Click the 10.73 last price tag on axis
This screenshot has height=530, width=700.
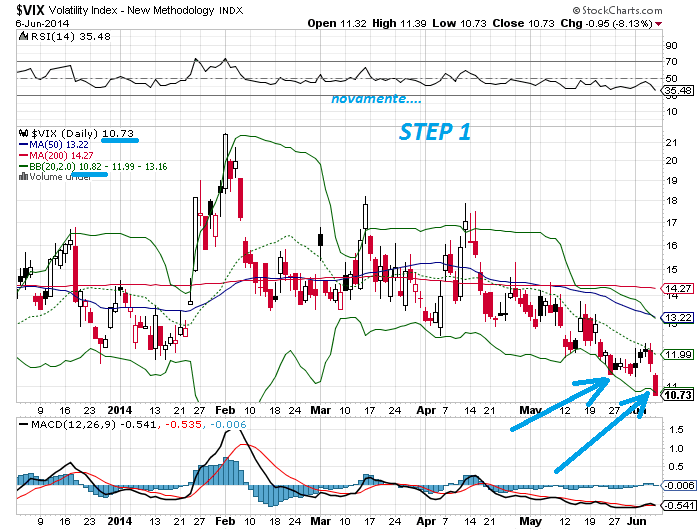pyautogui.click(x=678, y=395)
